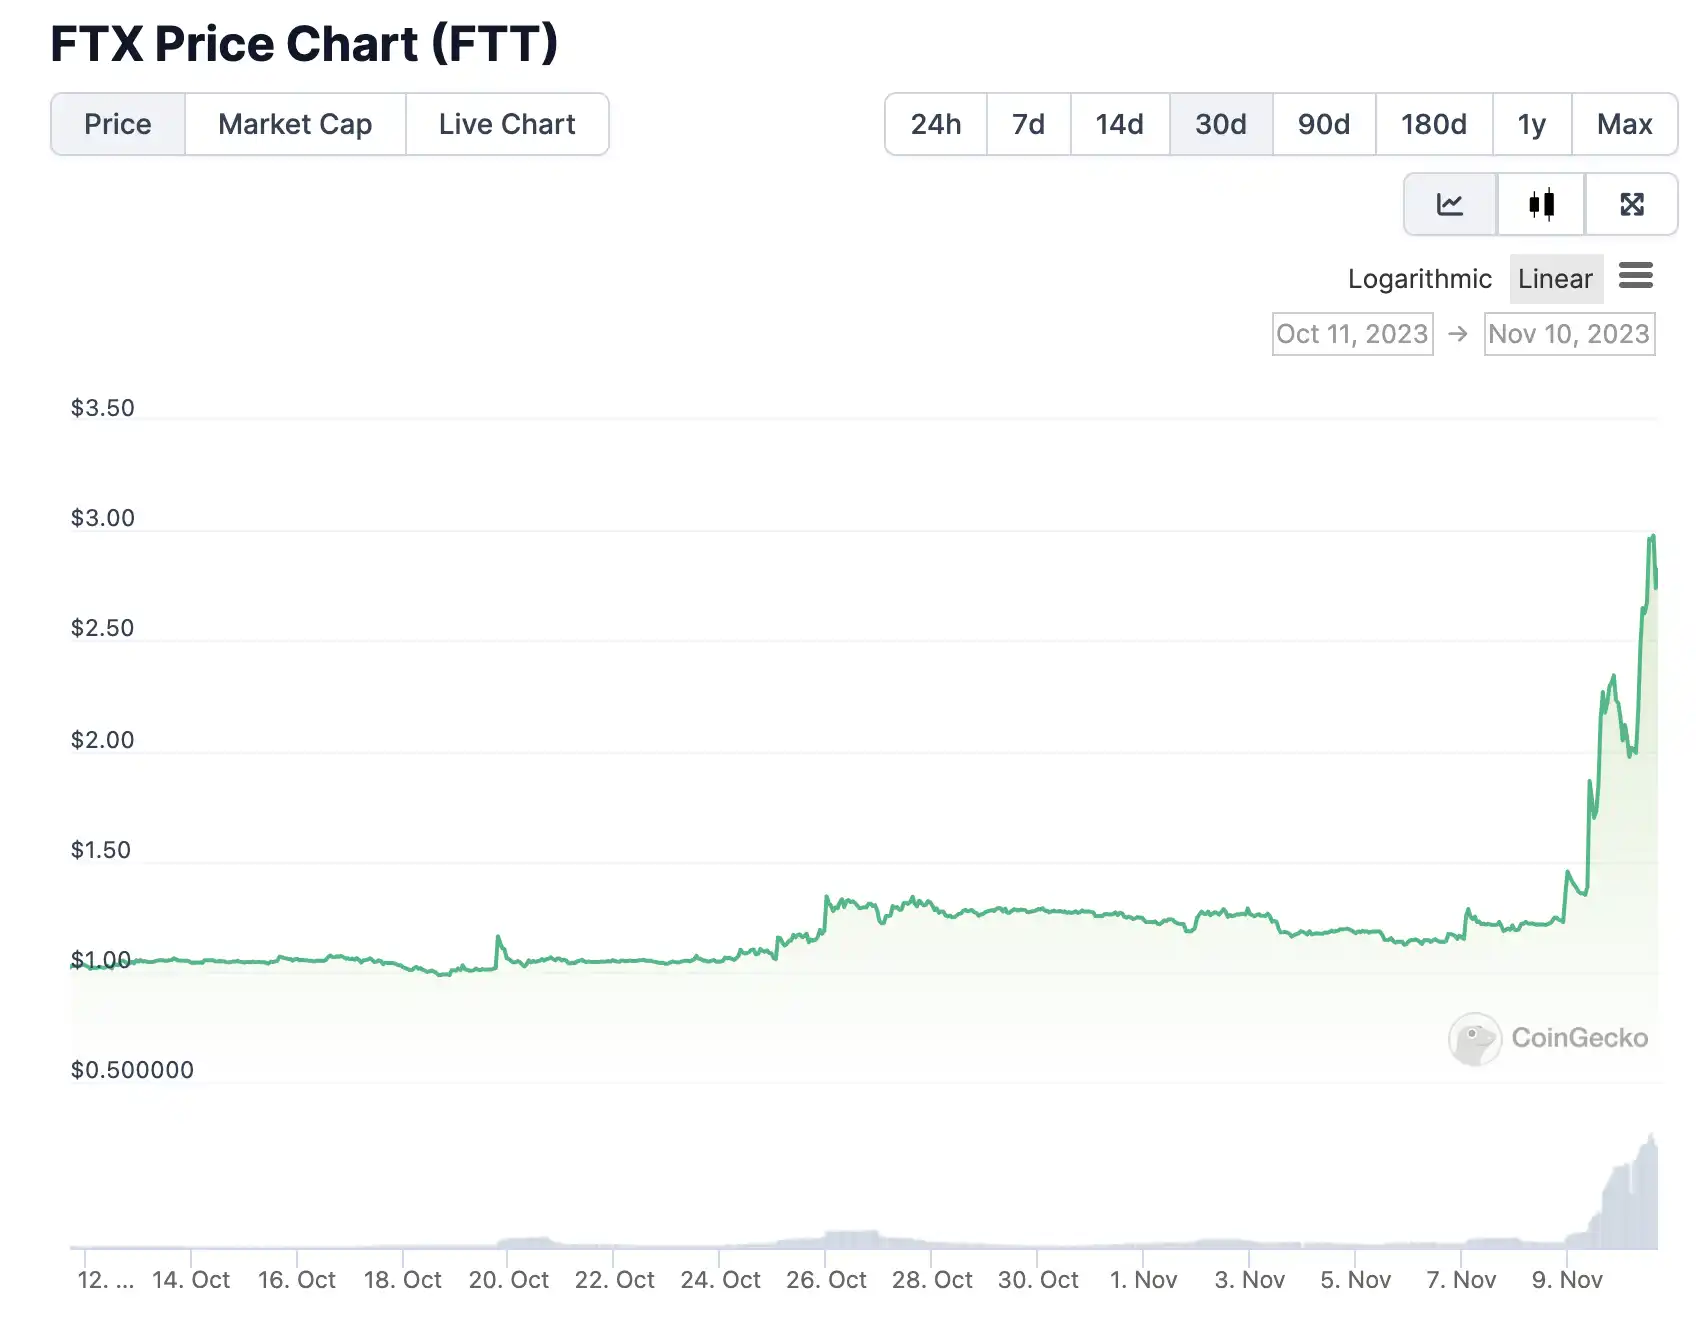1696x1320 pixels.
Task: Click the CoinGecko logo watermark
Action: 1548,1038
